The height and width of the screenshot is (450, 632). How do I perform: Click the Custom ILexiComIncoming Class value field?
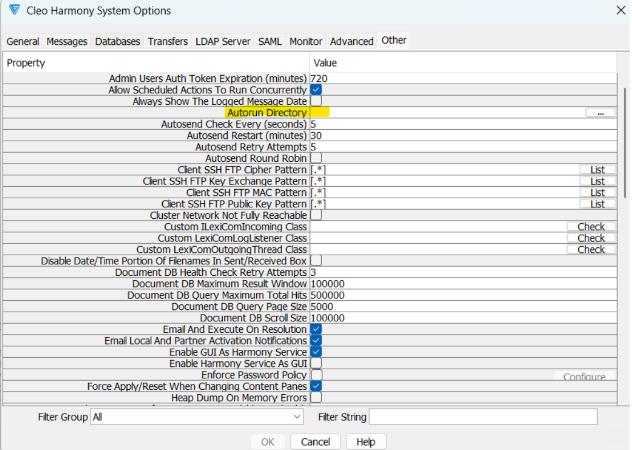(438, 227)
